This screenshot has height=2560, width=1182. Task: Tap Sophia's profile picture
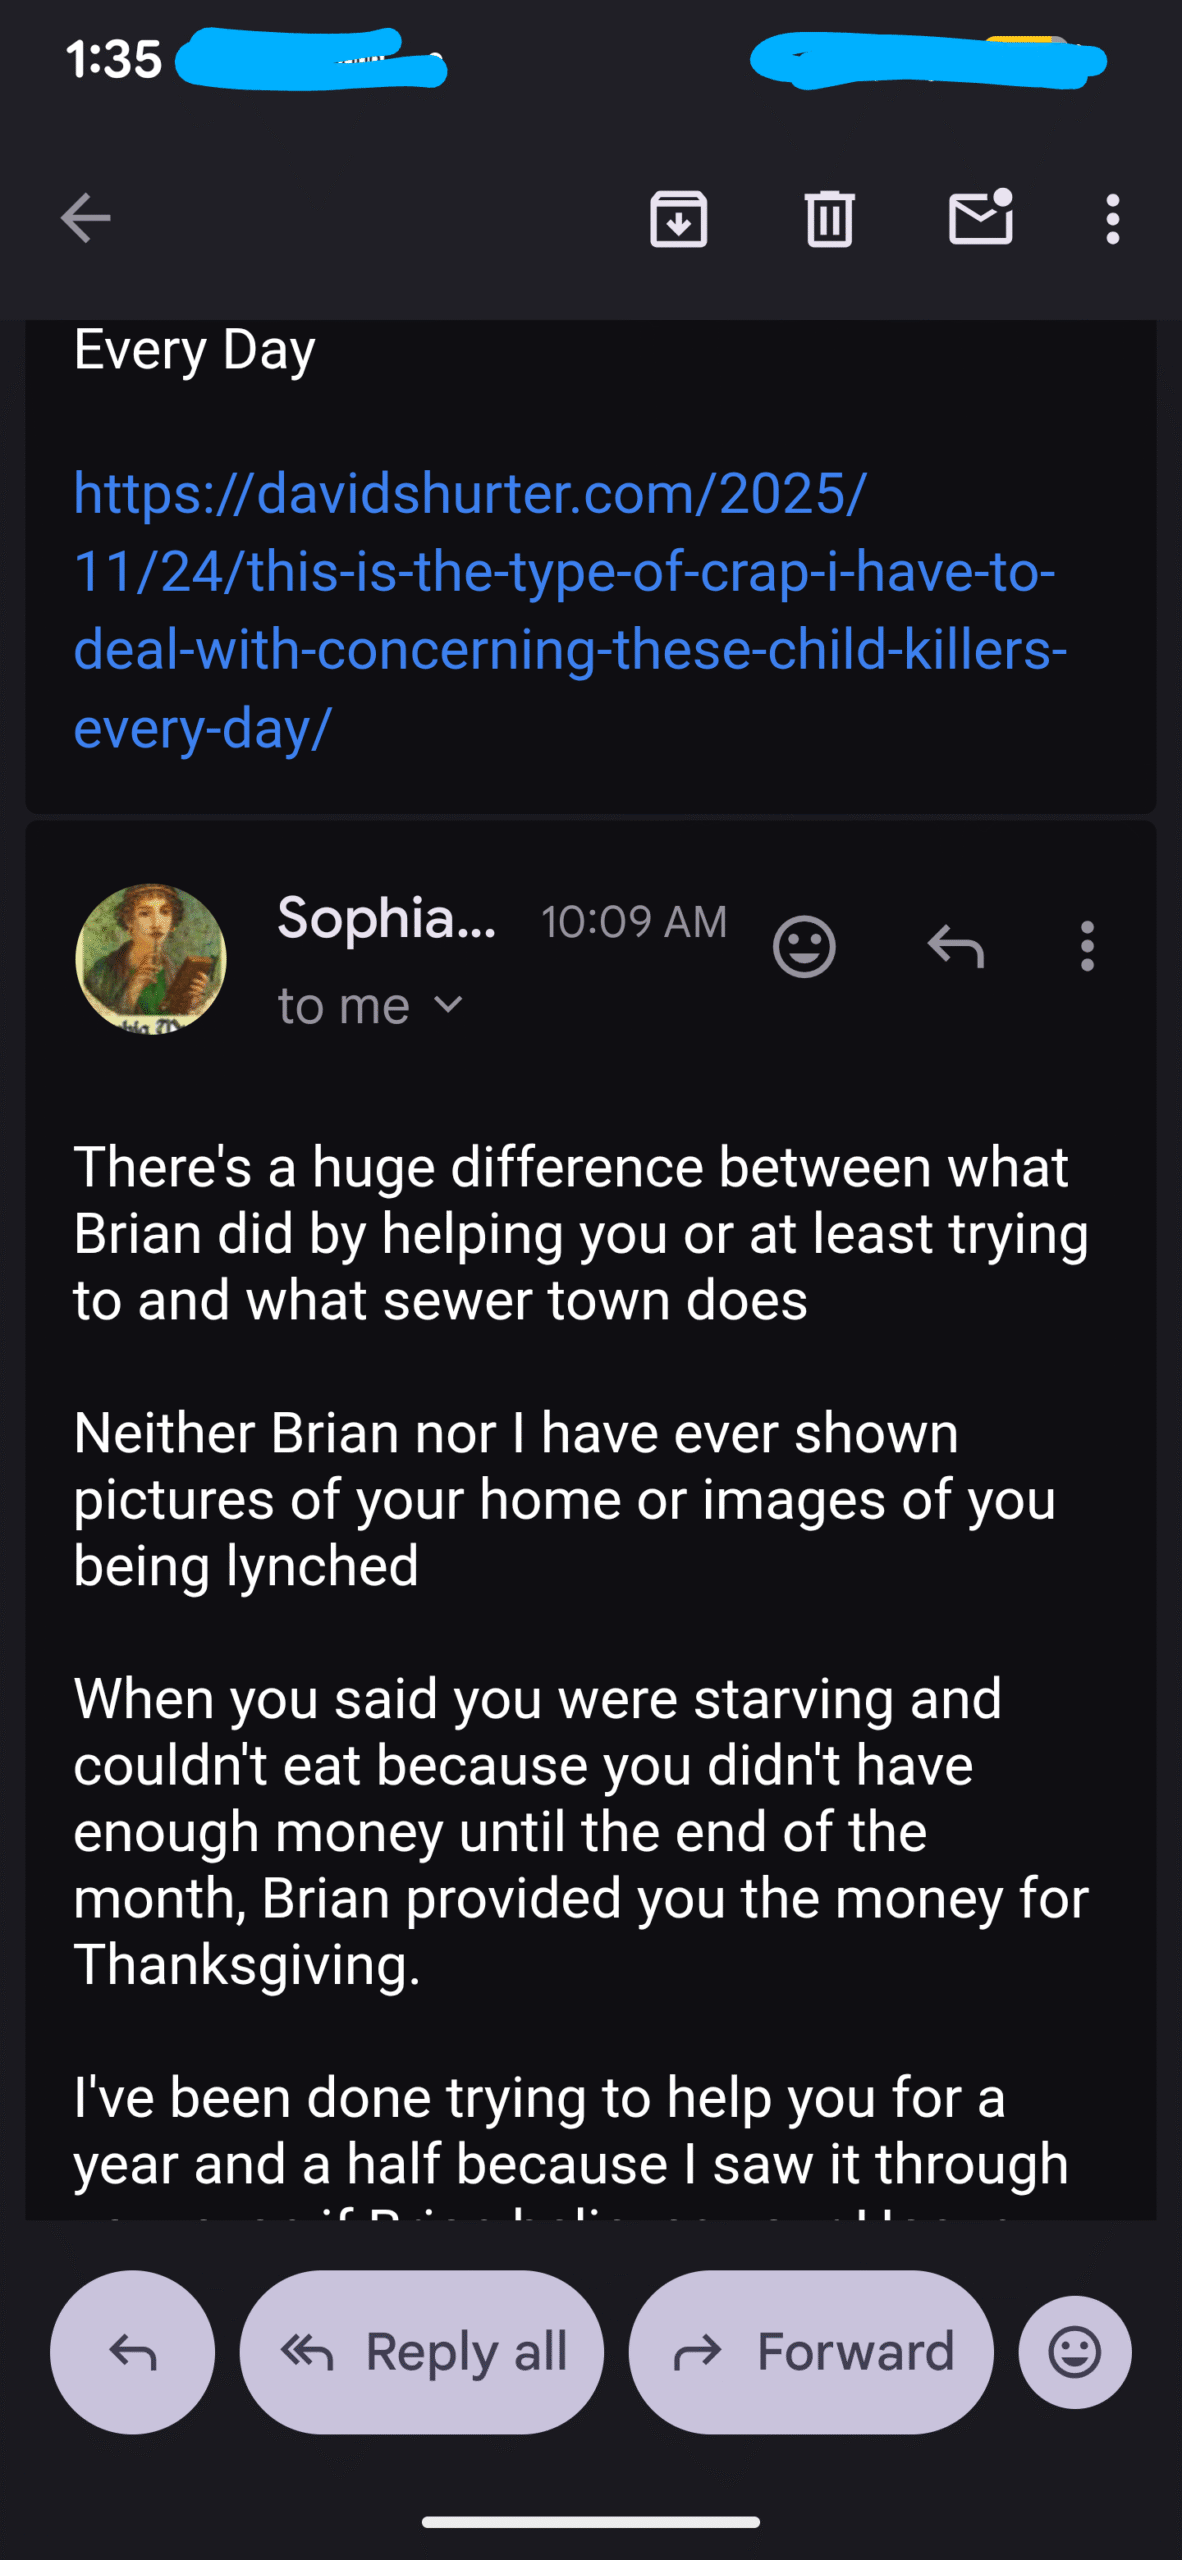(x=151, y=959)
